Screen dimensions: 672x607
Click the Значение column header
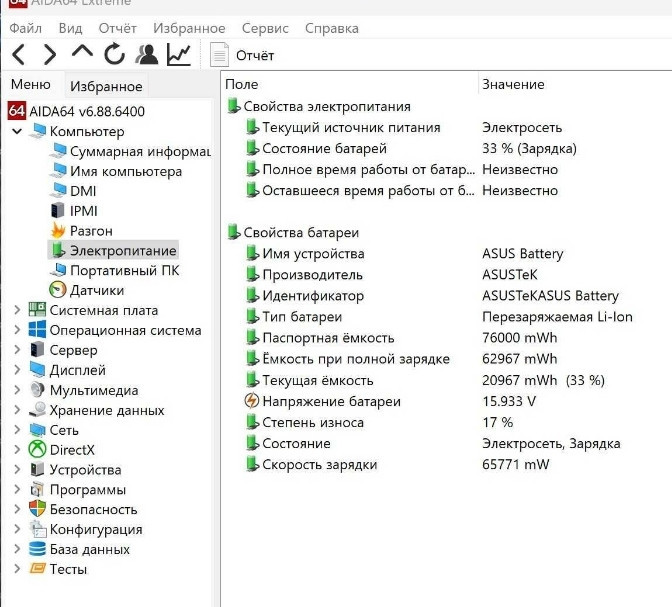[x=513, y=84]
